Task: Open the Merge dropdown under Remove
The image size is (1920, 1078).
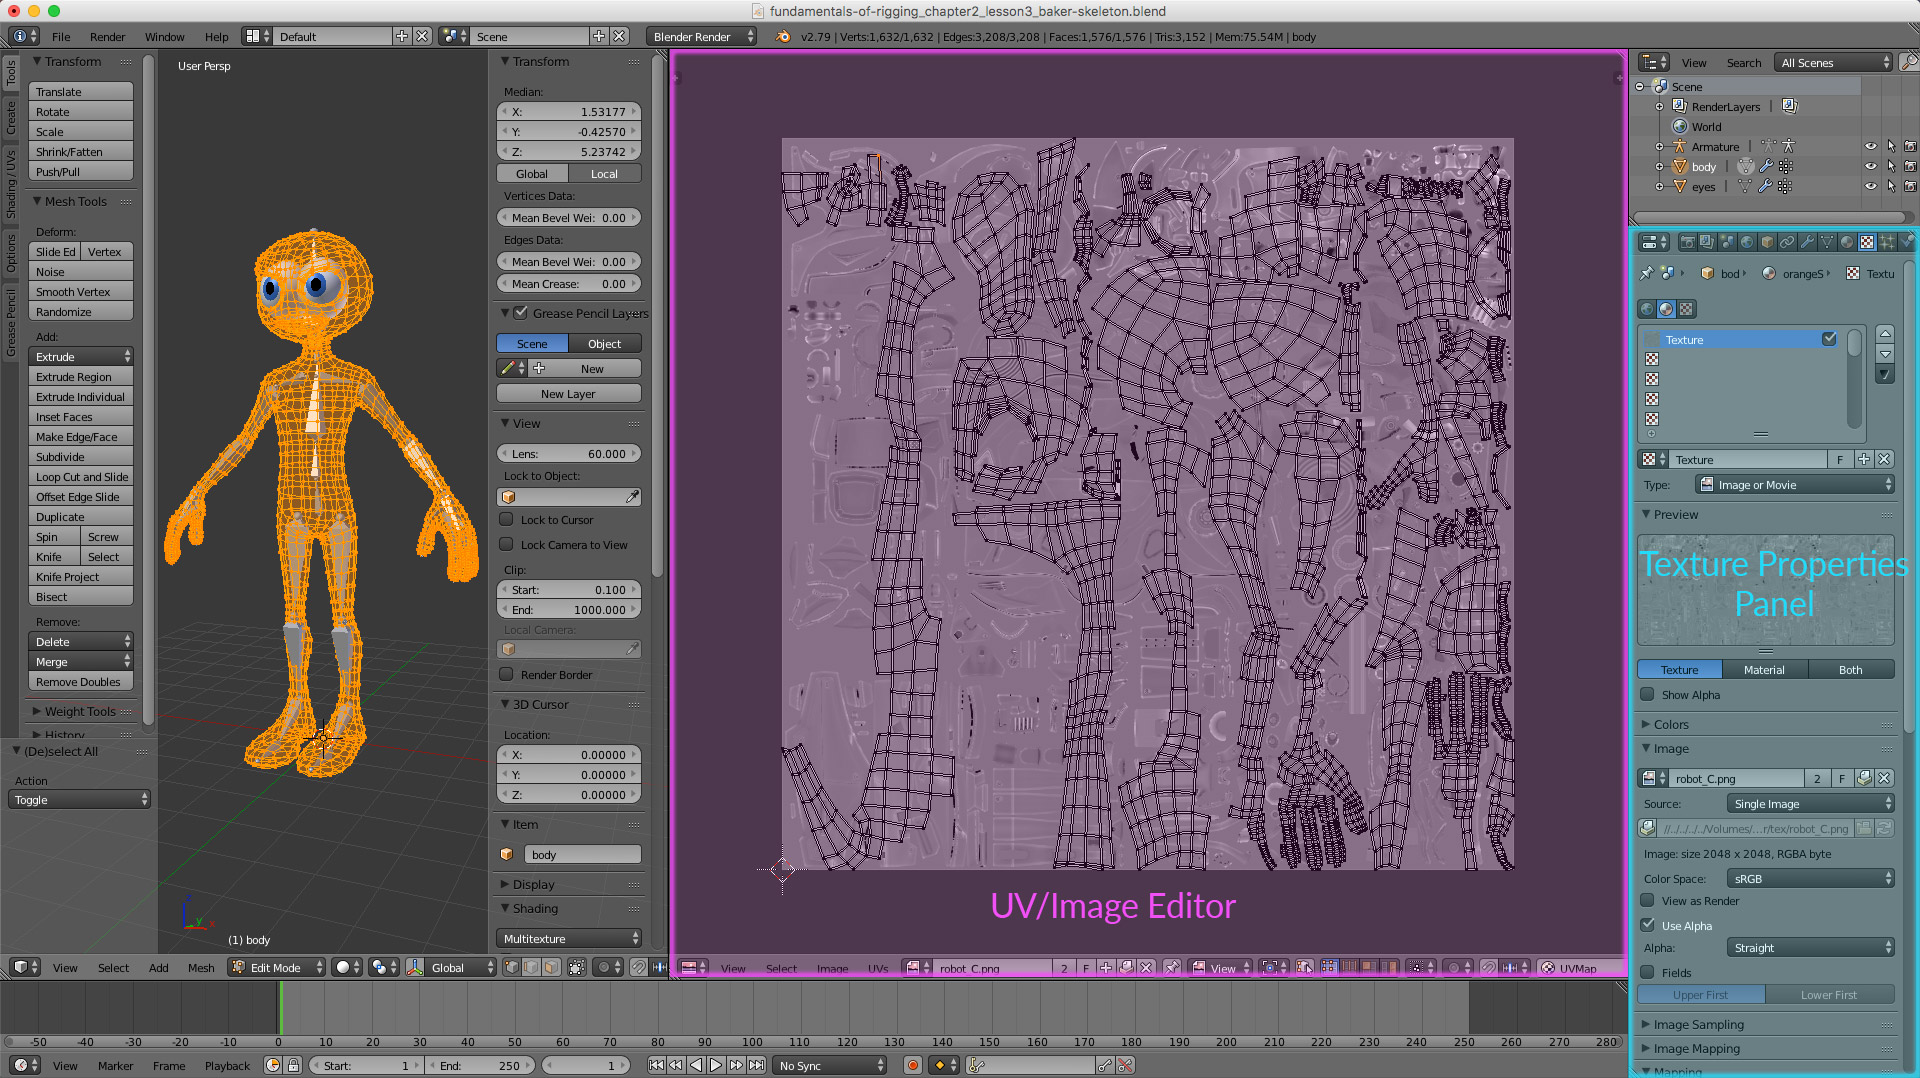Action: [x=81, y=662]
